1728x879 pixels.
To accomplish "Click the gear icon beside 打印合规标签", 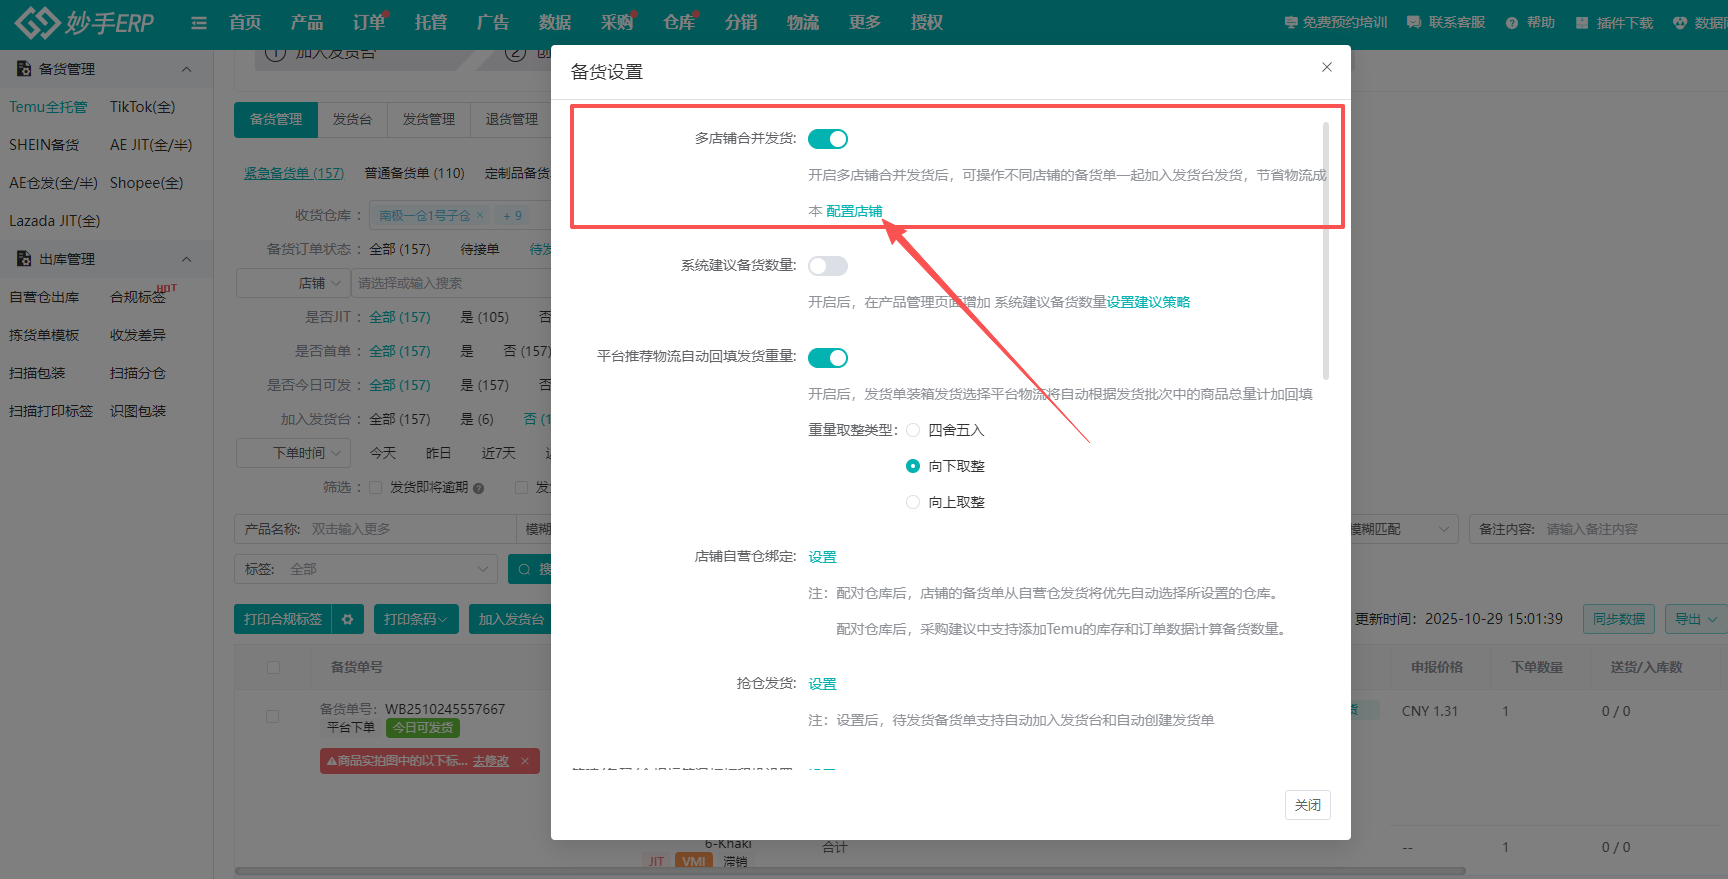I will pyautogui.click(x=348, y=619).
